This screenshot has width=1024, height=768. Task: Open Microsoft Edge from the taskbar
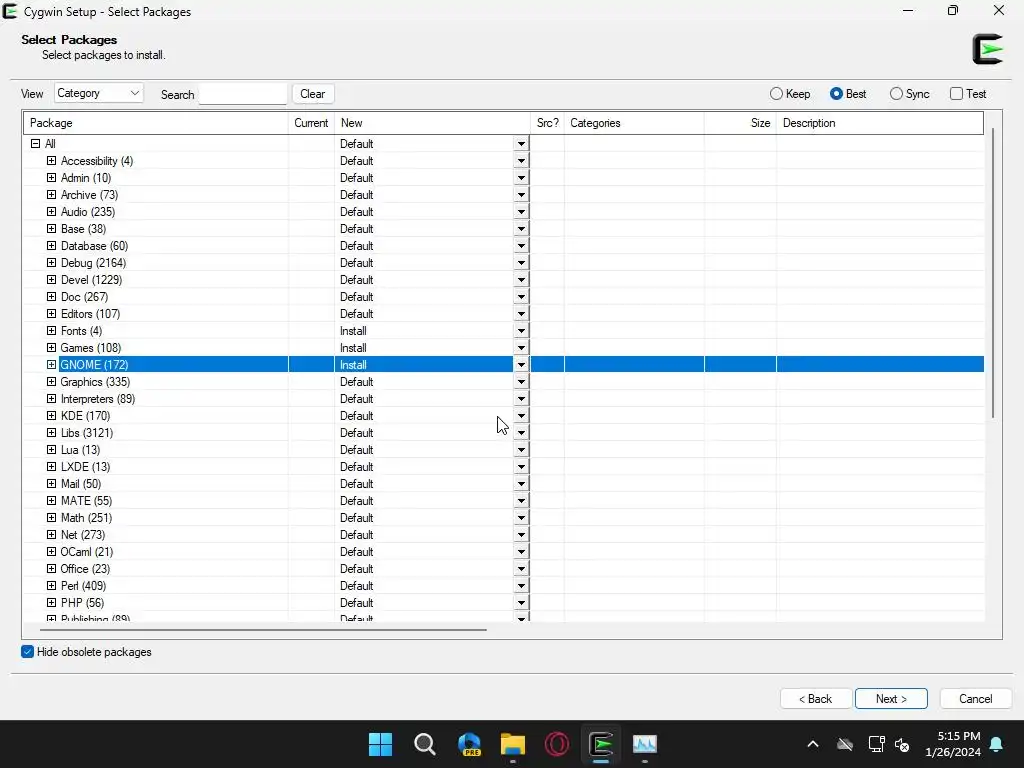(x=469, y=744)
